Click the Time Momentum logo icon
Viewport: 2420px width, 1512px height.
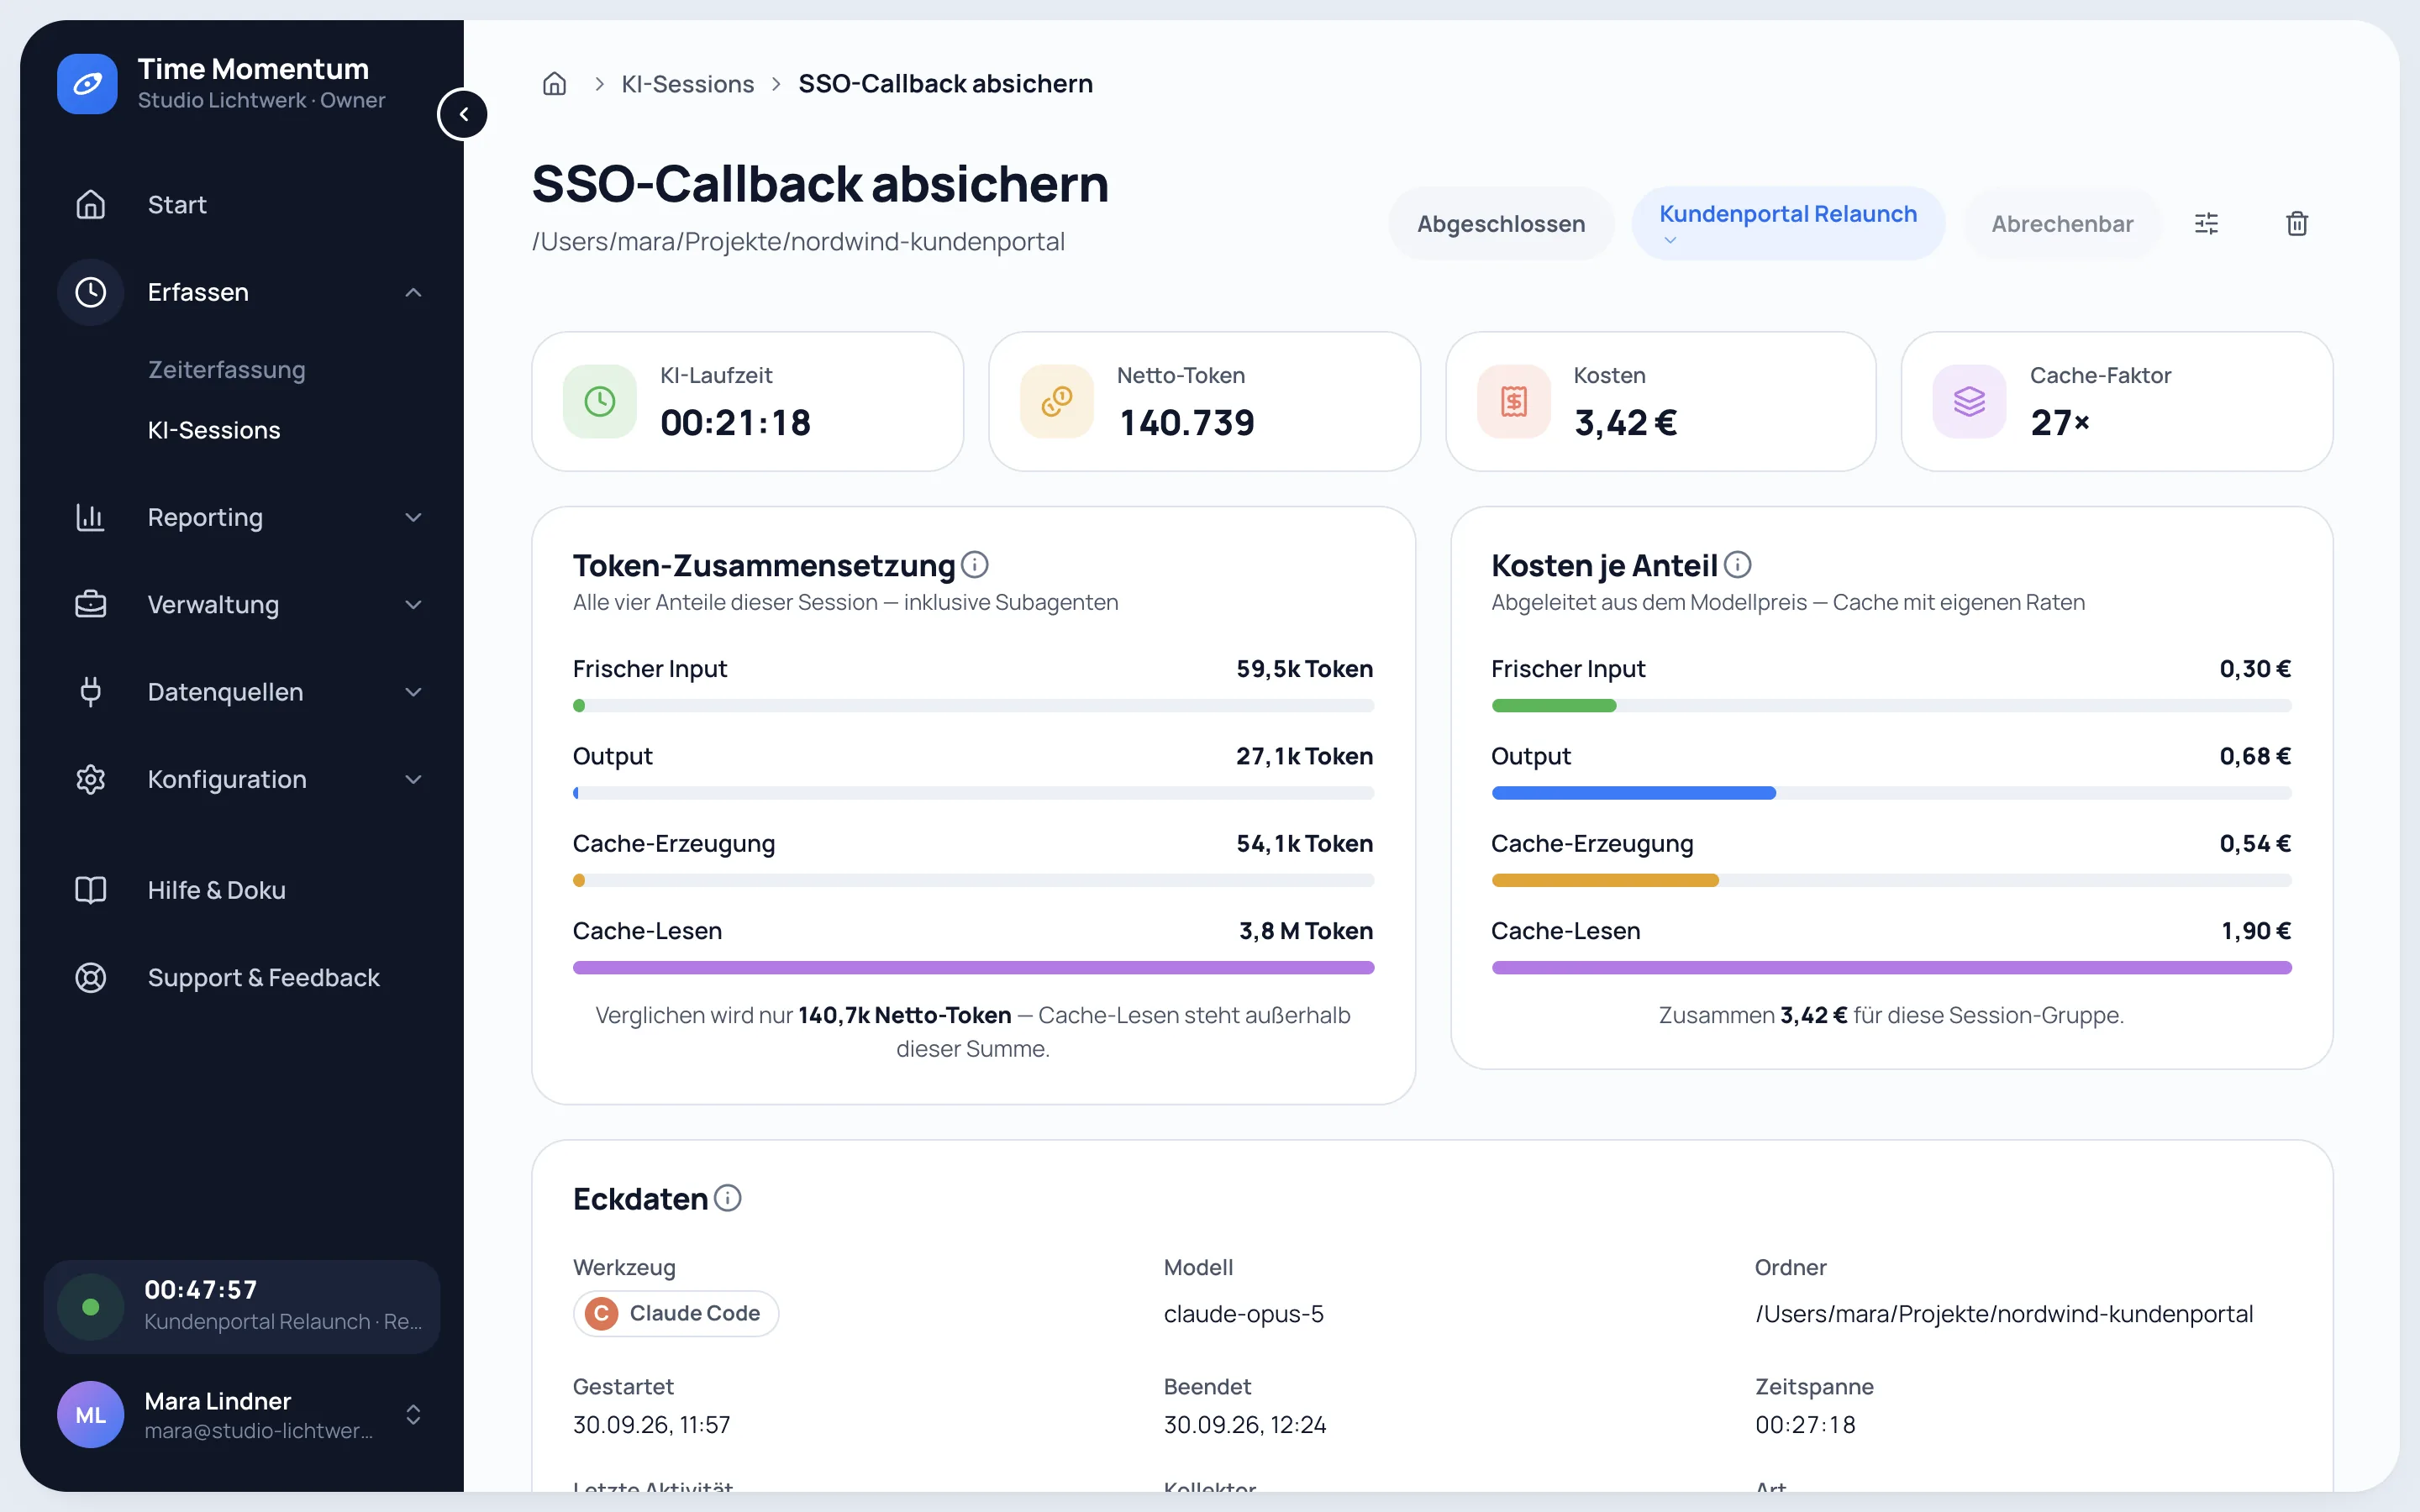(87, 84)
